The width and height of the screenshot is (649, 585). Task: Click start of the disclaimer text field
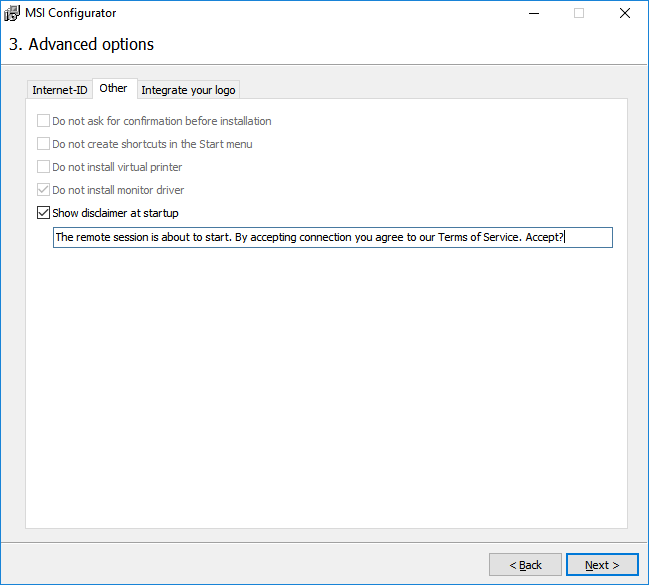[57, 237]
